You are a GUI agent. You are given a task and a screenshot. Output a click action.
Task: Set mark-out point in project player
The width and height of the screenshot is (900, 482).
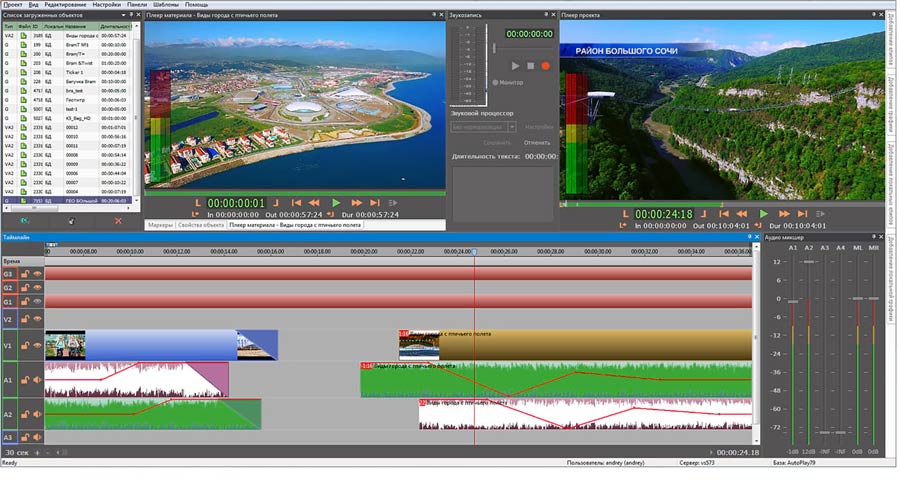704,214
